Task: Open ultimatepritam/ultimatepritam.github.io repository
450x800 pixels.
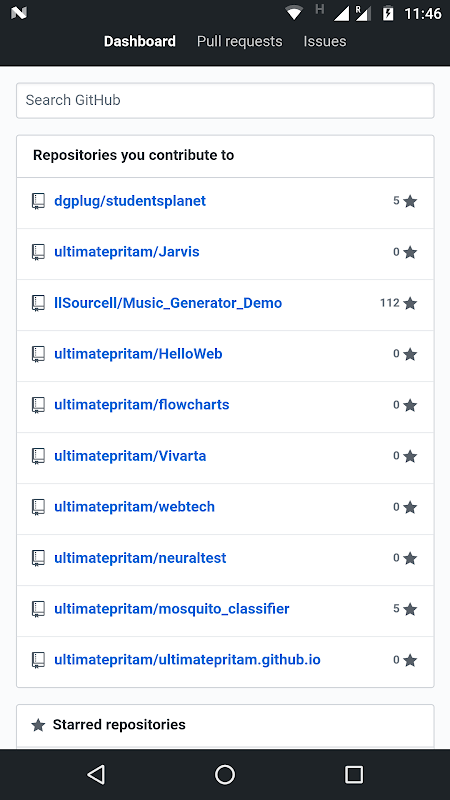Action: [187, 660]
